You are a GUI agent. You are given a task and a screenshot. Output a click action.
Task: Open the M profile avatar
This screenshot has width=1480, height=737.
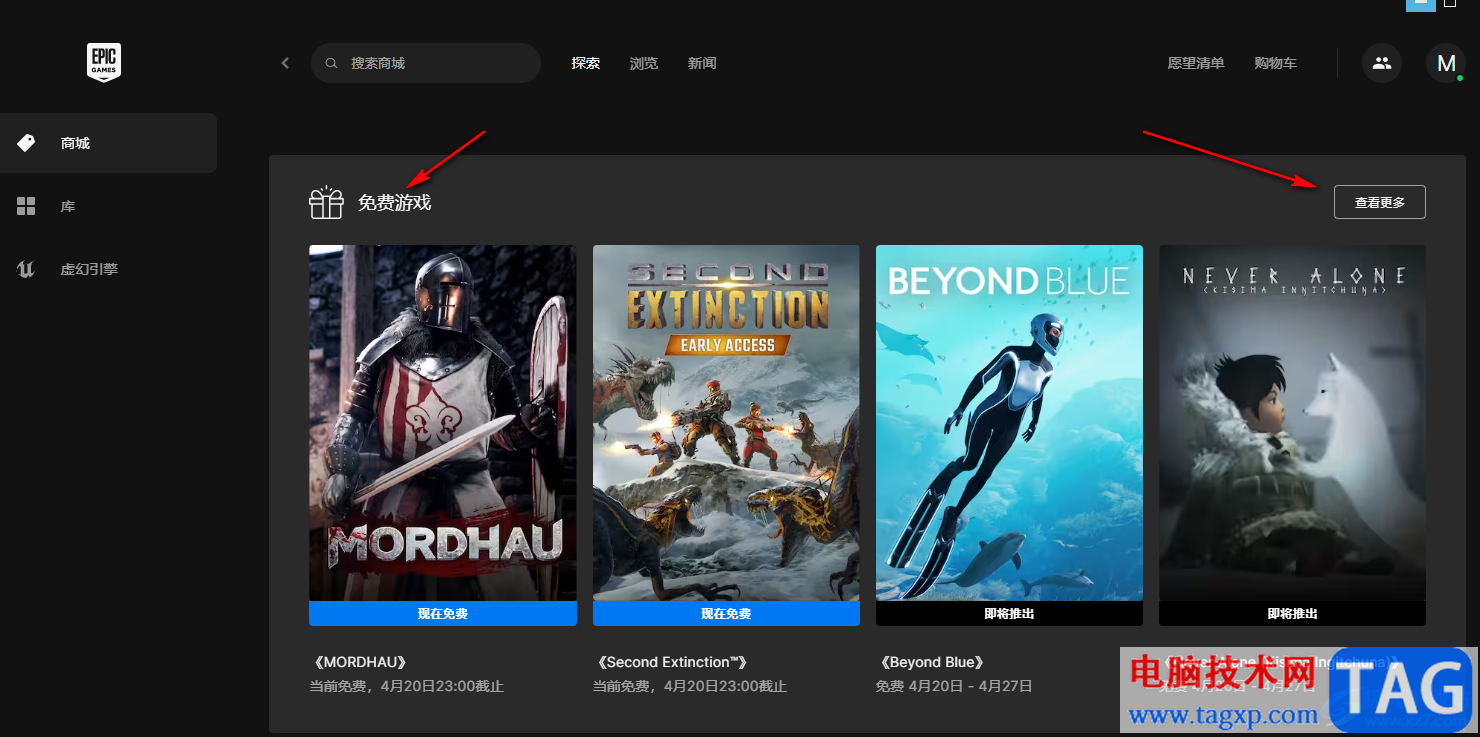[1446, 63]
